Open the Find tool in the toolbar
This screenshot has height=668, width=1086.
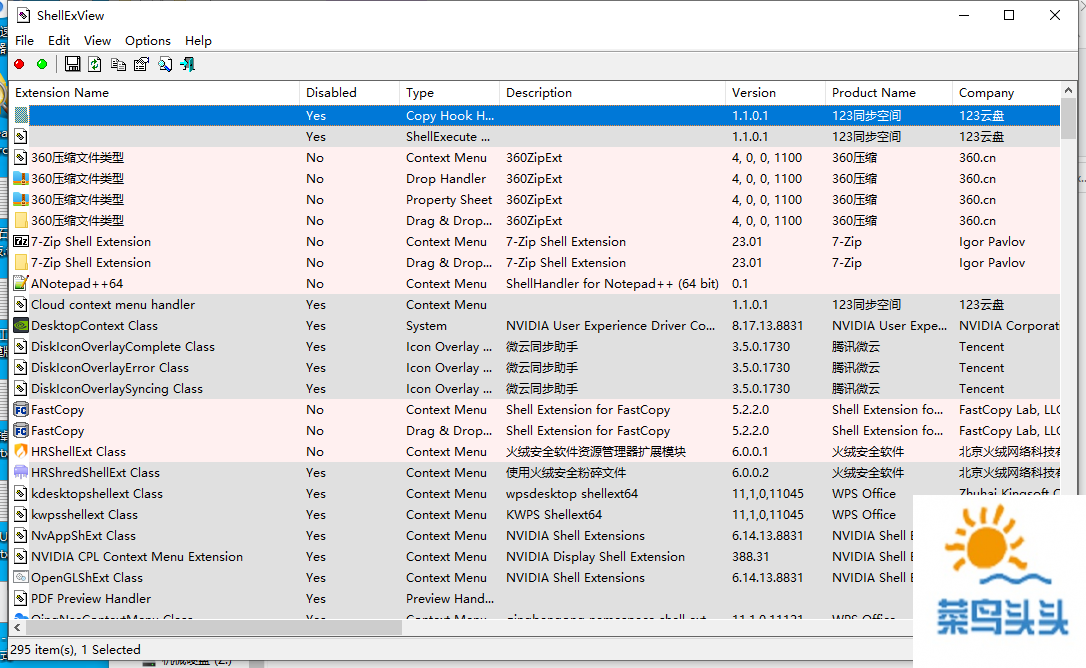[165, 64]
